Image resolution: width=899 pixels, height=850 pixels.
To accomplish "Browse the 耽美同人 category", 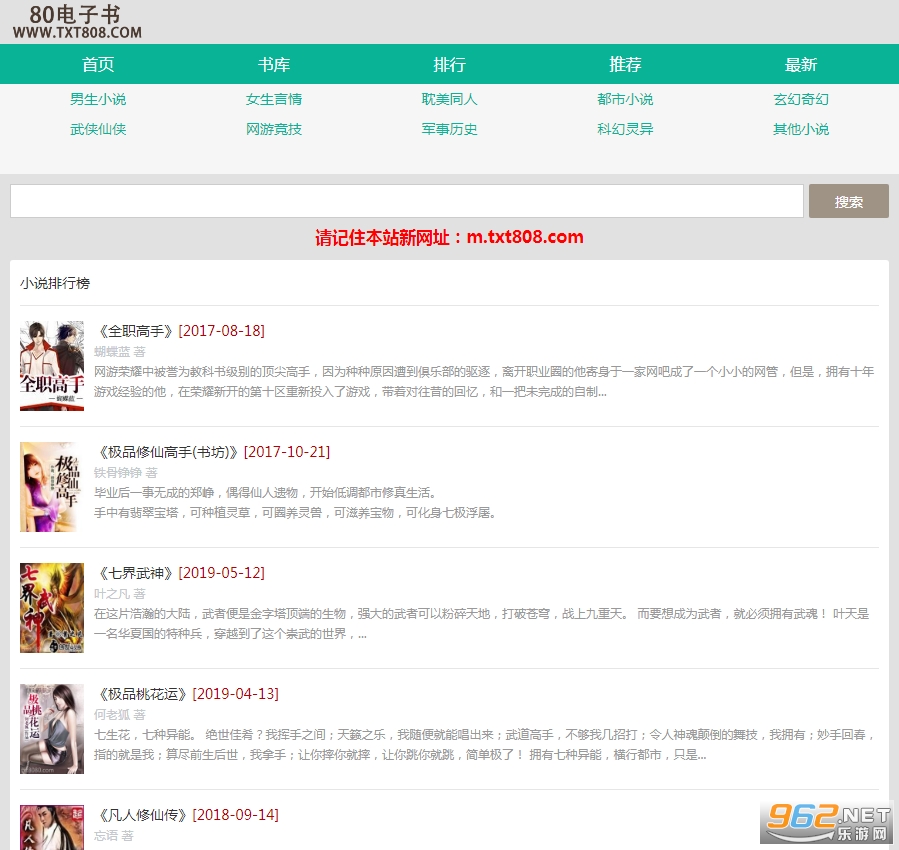I will [x=450, y=99].
